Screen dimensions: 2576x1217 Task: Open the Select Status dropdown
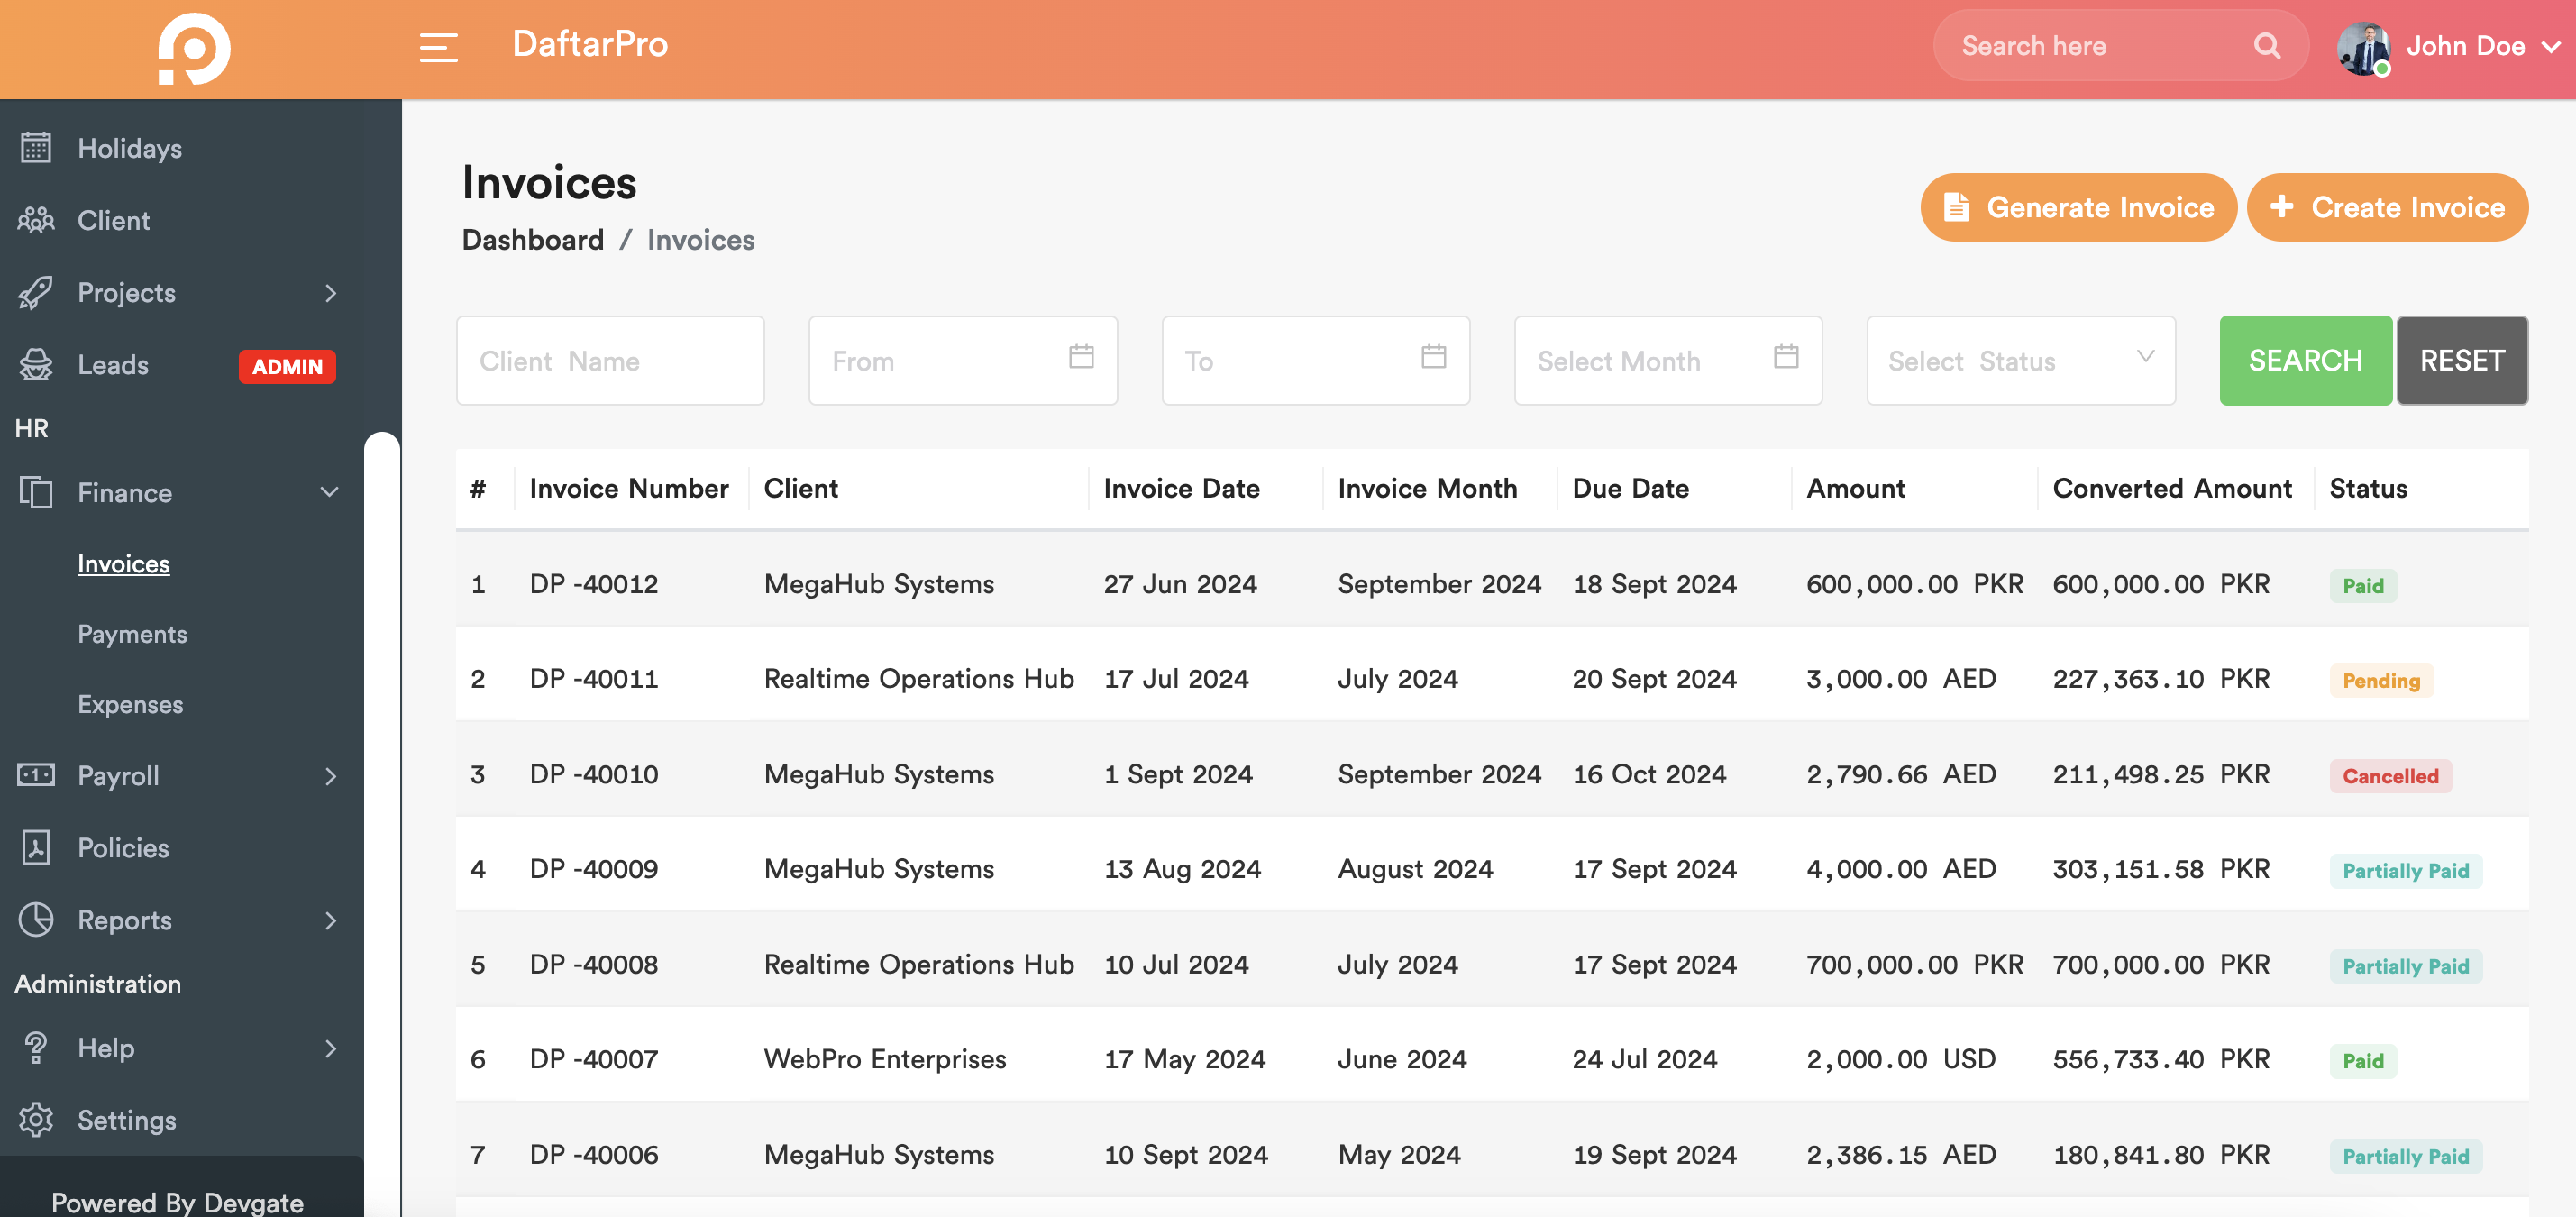pos(2020,361)
